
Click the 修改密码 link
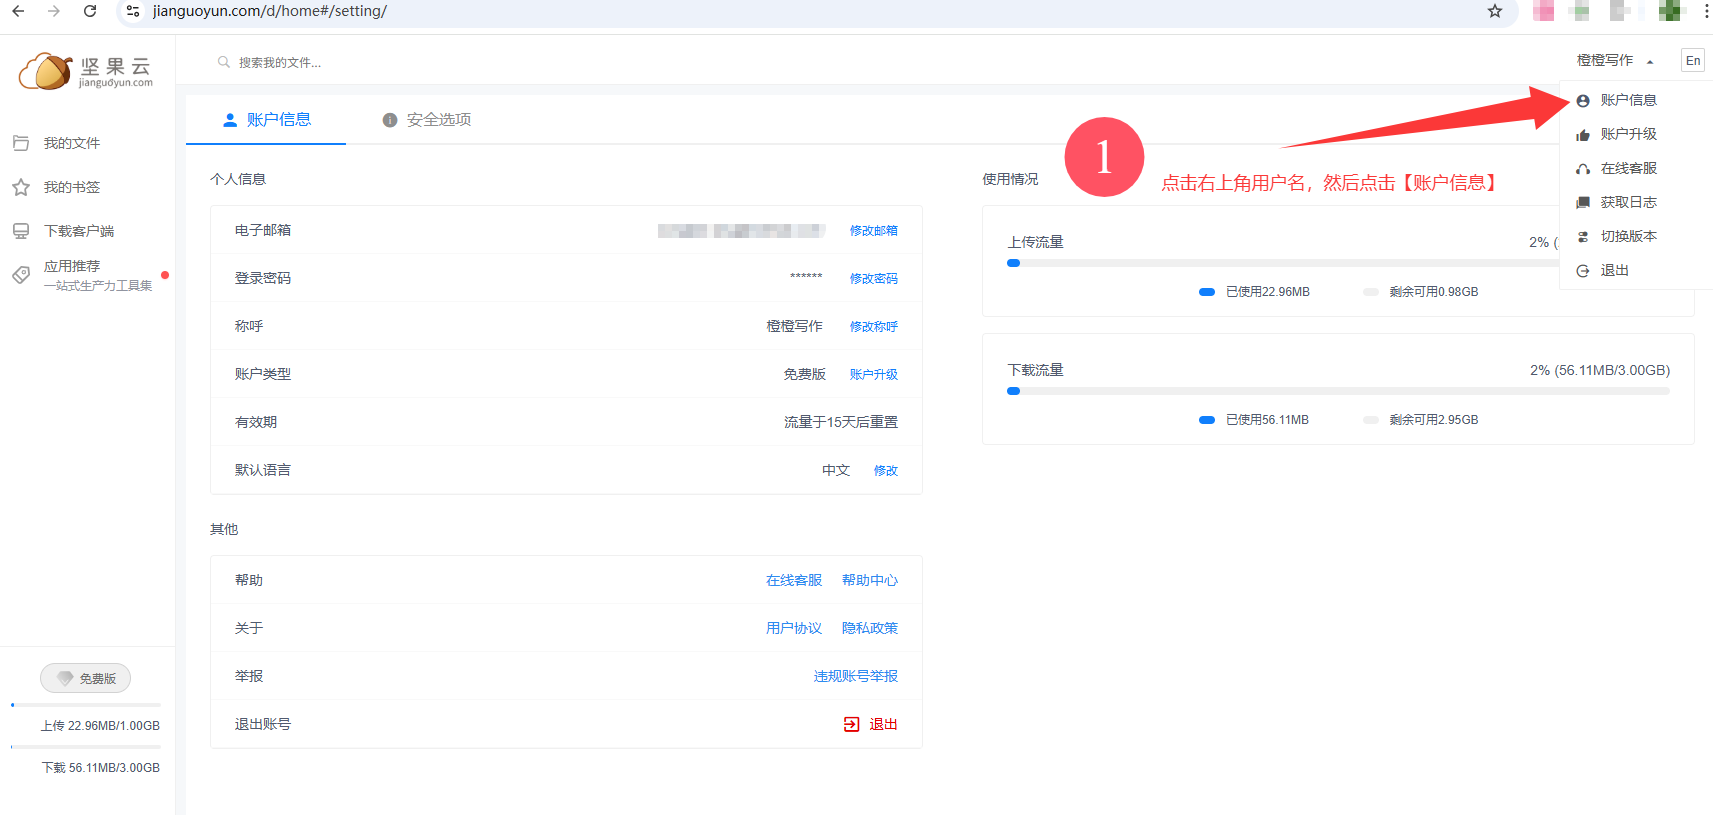874,278
